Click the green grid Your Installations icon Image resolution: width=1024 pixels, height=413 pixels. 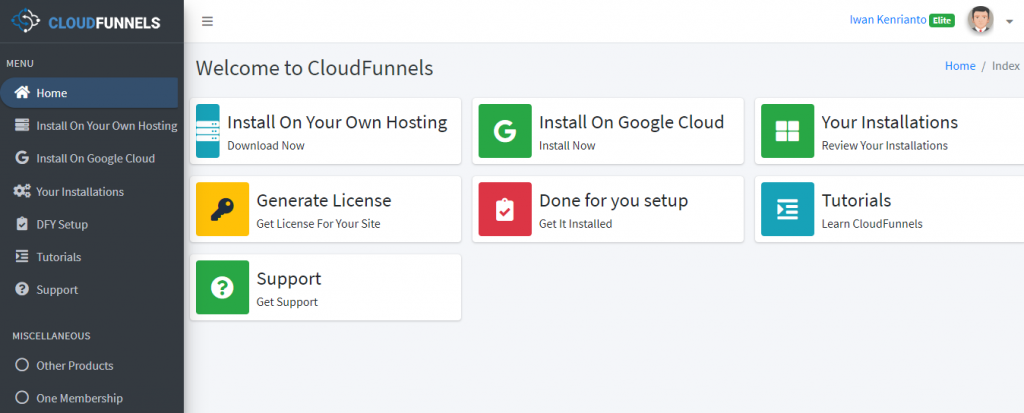788,131
